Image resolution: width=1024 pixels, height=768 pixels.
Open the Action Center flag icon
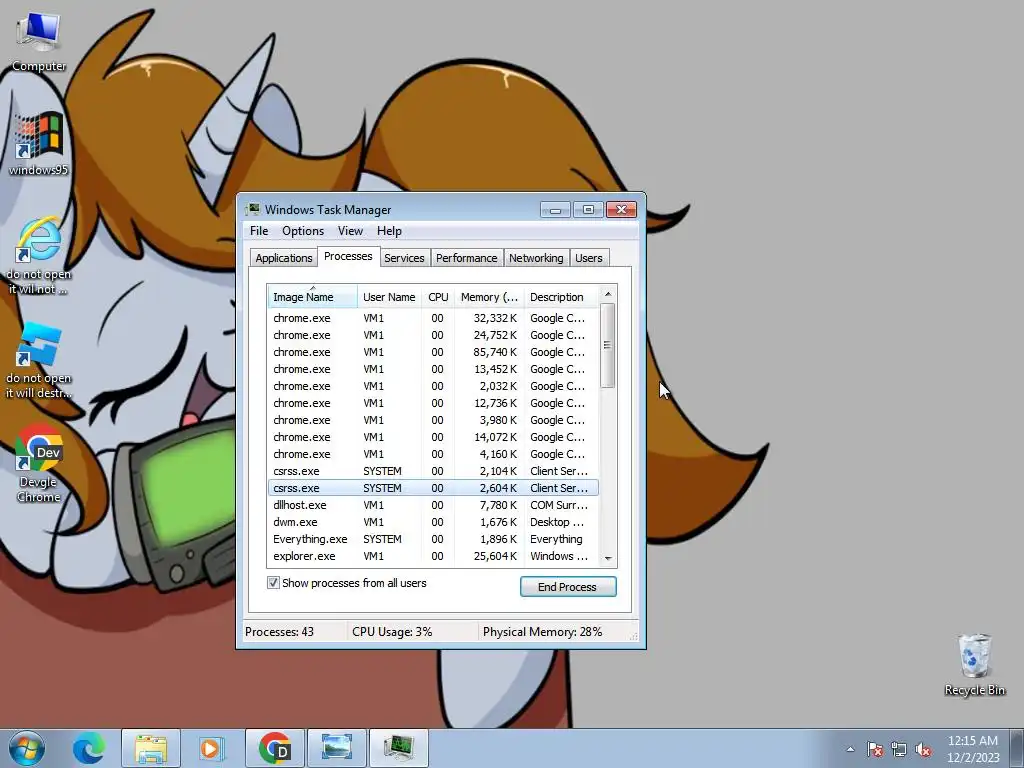(x=874, y=749)
